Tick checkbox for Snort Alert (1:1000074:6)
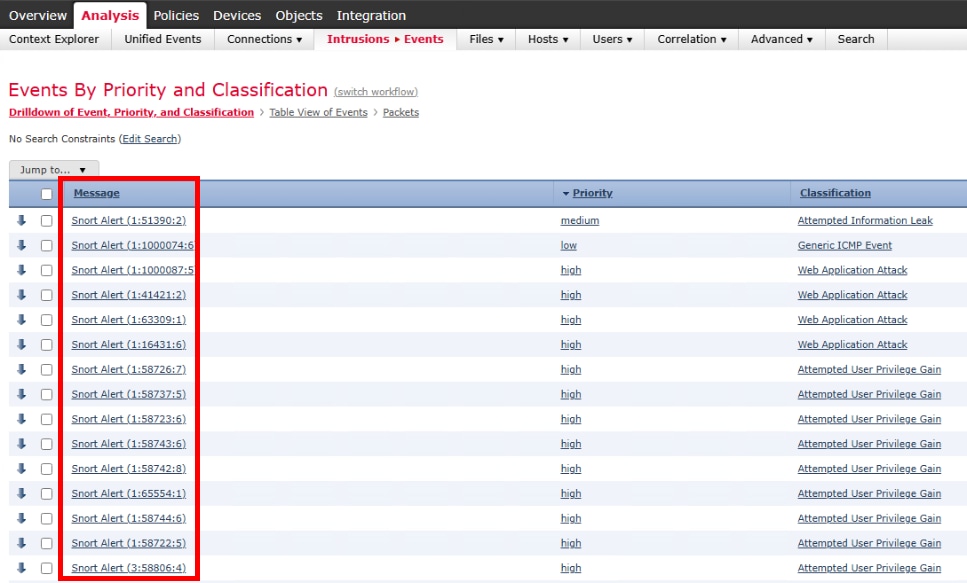Screen dimensions: 967x583 pyautogui.click(x=46, y=246)
